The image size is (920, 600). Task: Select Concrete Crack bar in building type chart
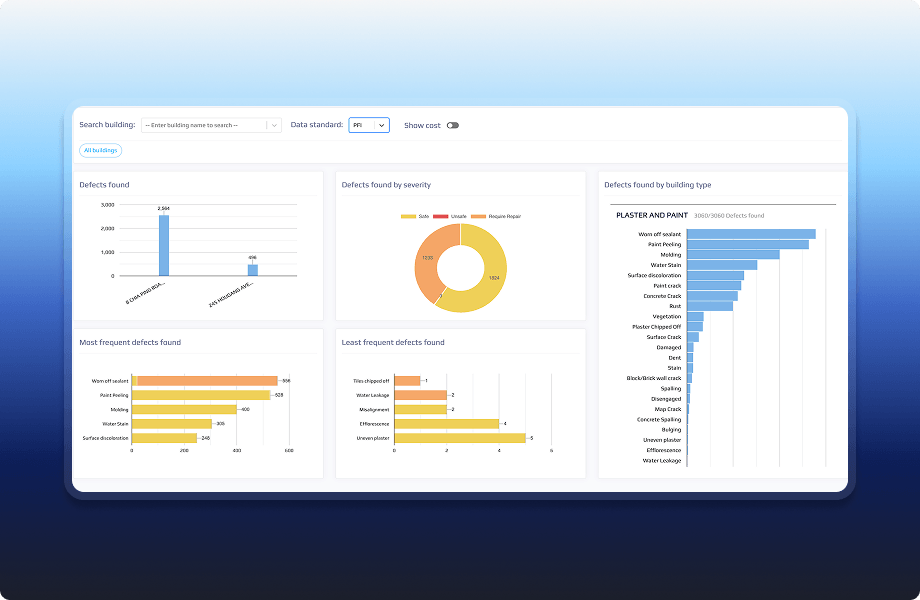click(x=712, y=296)
